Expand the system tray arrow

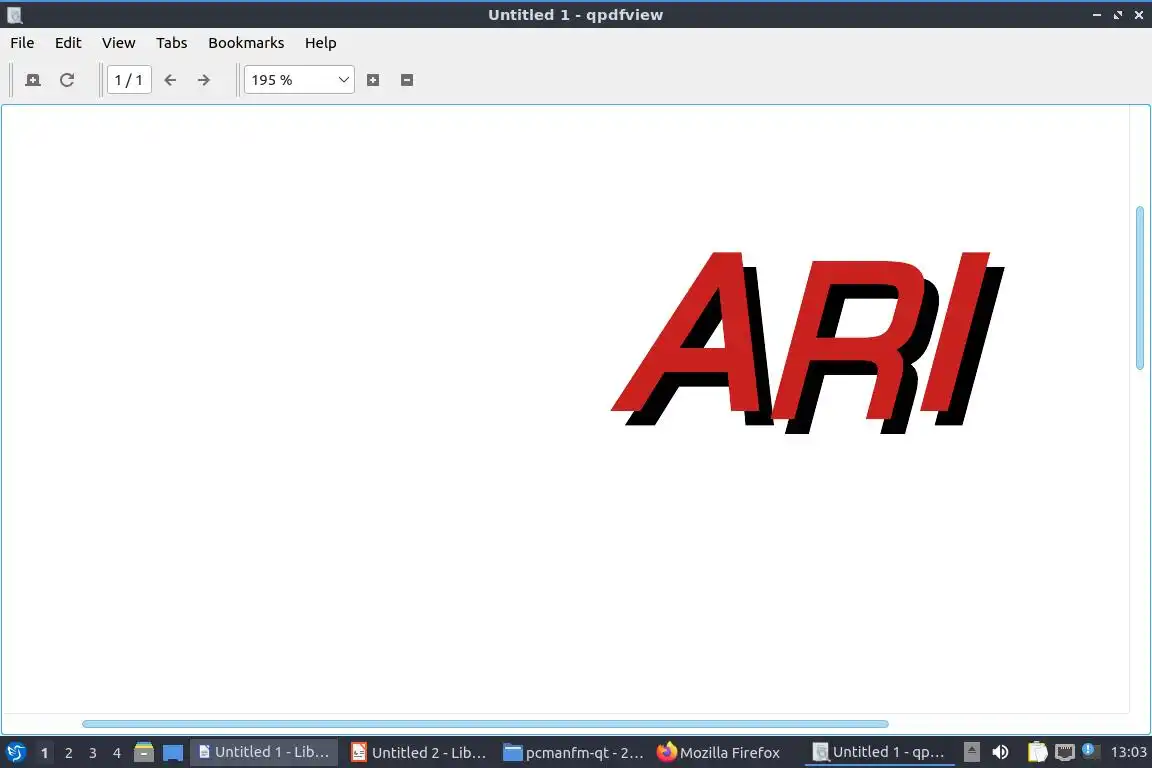pos(971,753)
